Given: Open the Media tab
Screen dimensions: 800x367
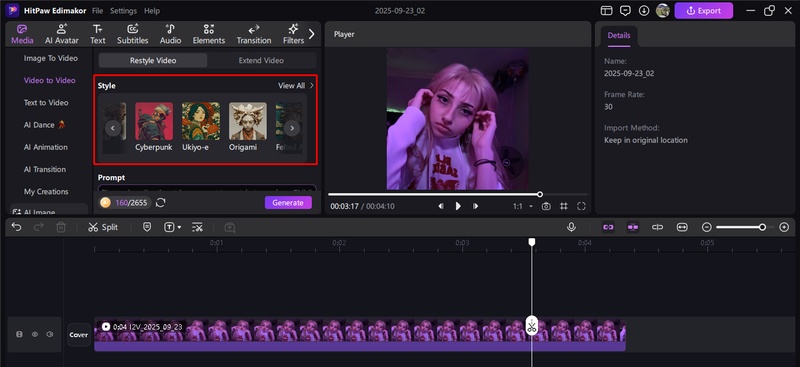Looking at the screenshot, I should (22, 34).
